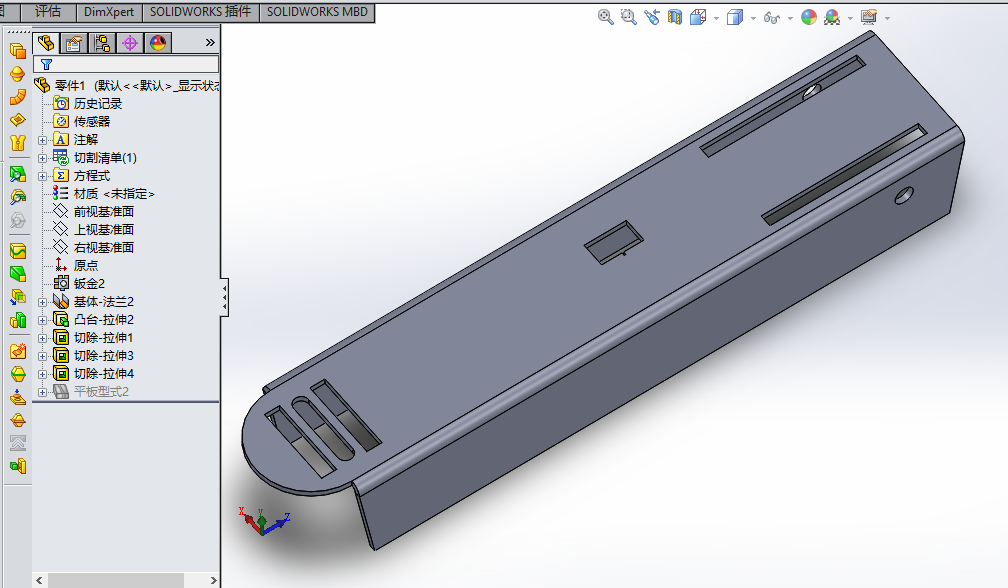The height and width of the screenshot is (588, 1008).
Task: Click the View Orientation cube icon
Action: click(x=698, y=17)
